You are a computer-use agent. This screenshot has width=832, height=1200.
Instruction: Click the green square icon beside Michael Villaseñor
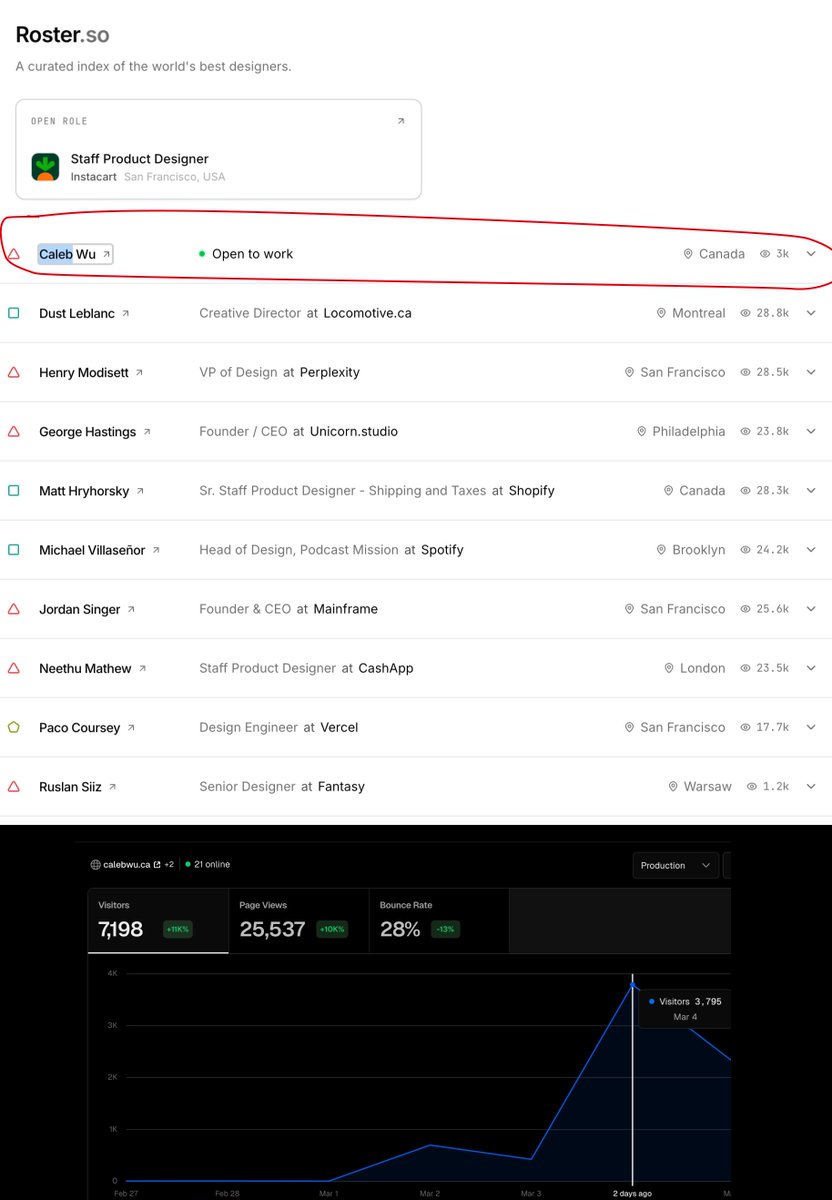coord(14,549)
